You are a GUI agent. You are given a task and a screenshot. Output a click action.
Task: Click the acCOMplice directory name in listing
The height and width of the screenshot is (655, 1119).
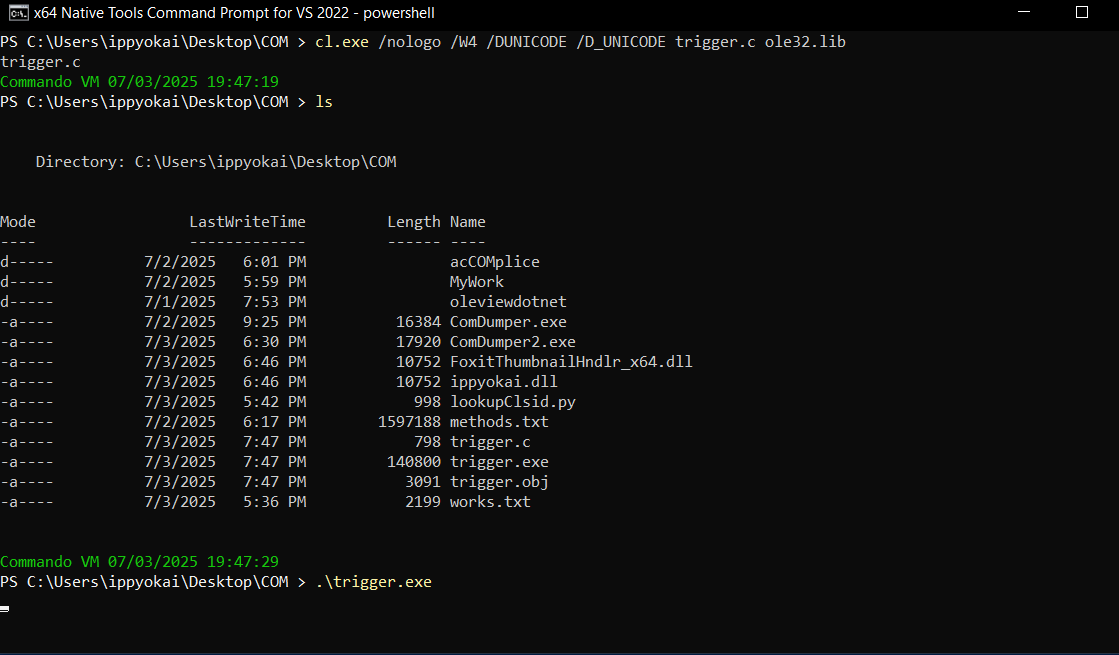click(494, 262)
